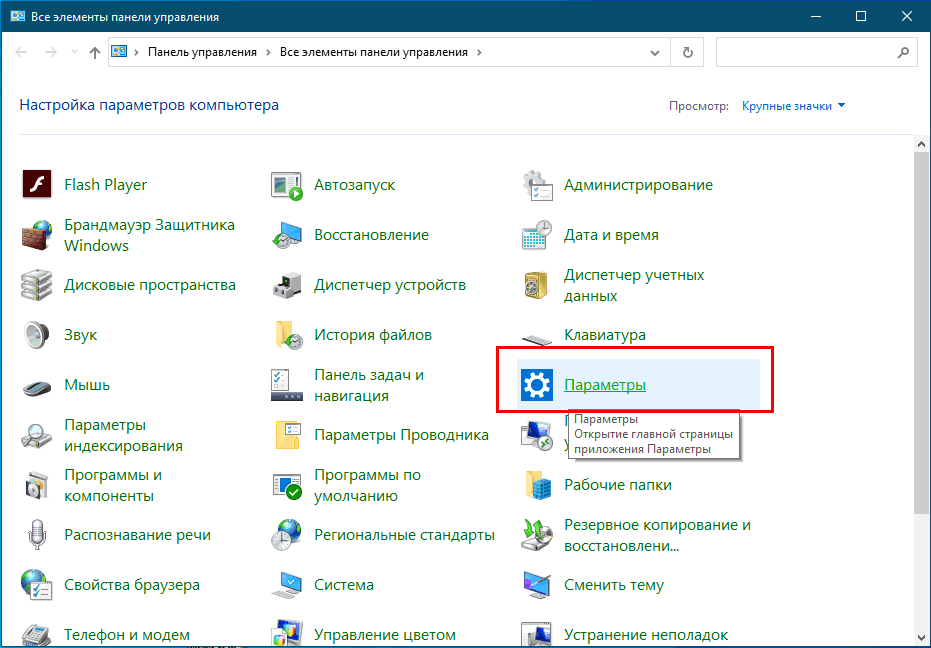Open the Flash Player icon
Image resolution: width=931 pixels, height=648 pixels.
37,185
